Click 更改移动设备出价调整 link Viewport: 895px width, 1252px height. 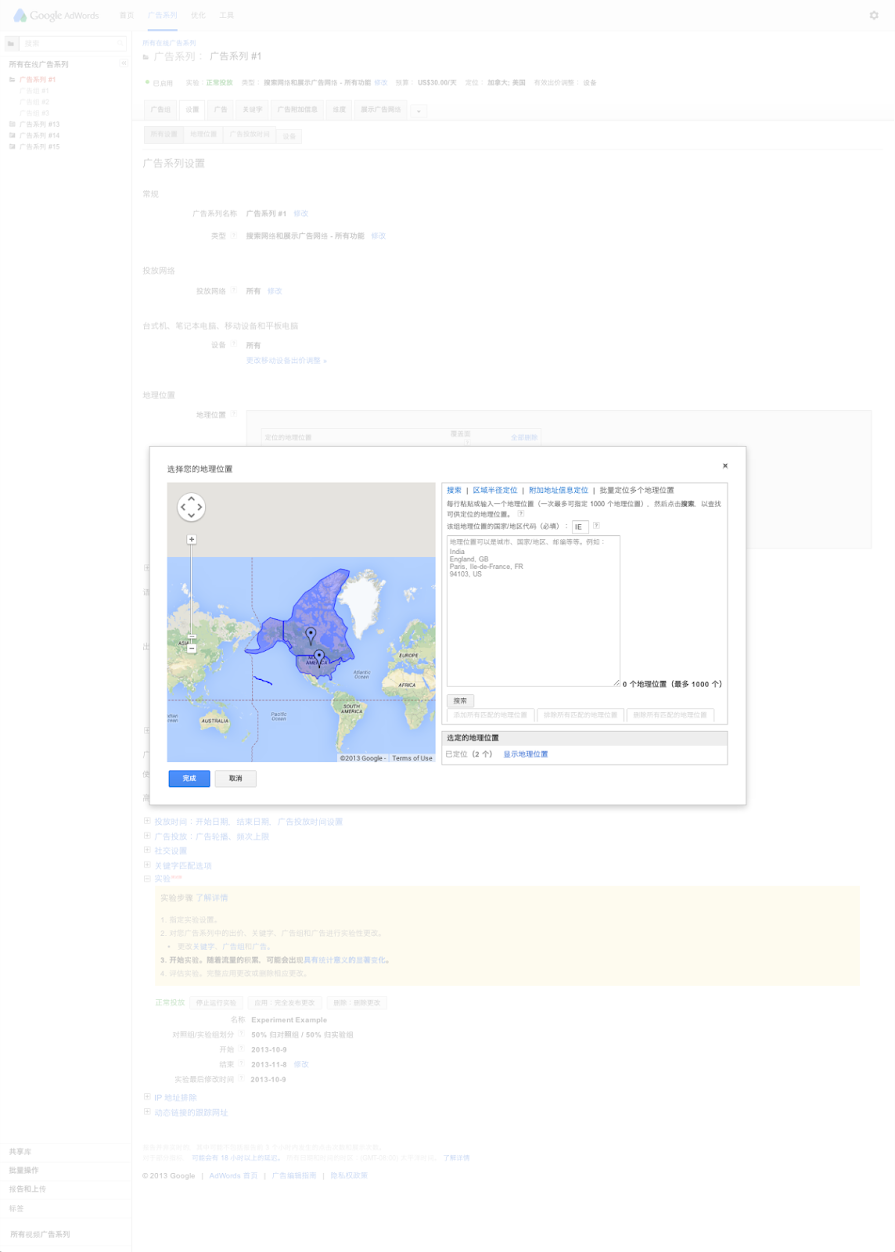click(x=286, y=360)
